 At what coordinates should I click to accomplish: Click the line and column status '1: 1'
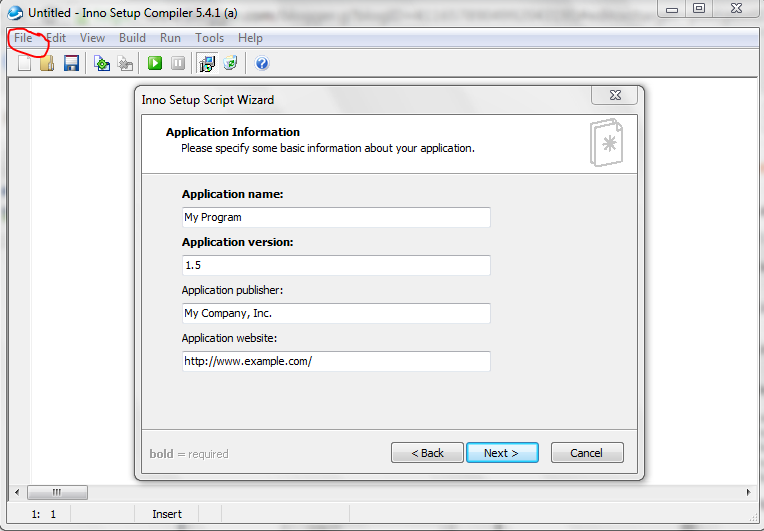coord(43,514)
